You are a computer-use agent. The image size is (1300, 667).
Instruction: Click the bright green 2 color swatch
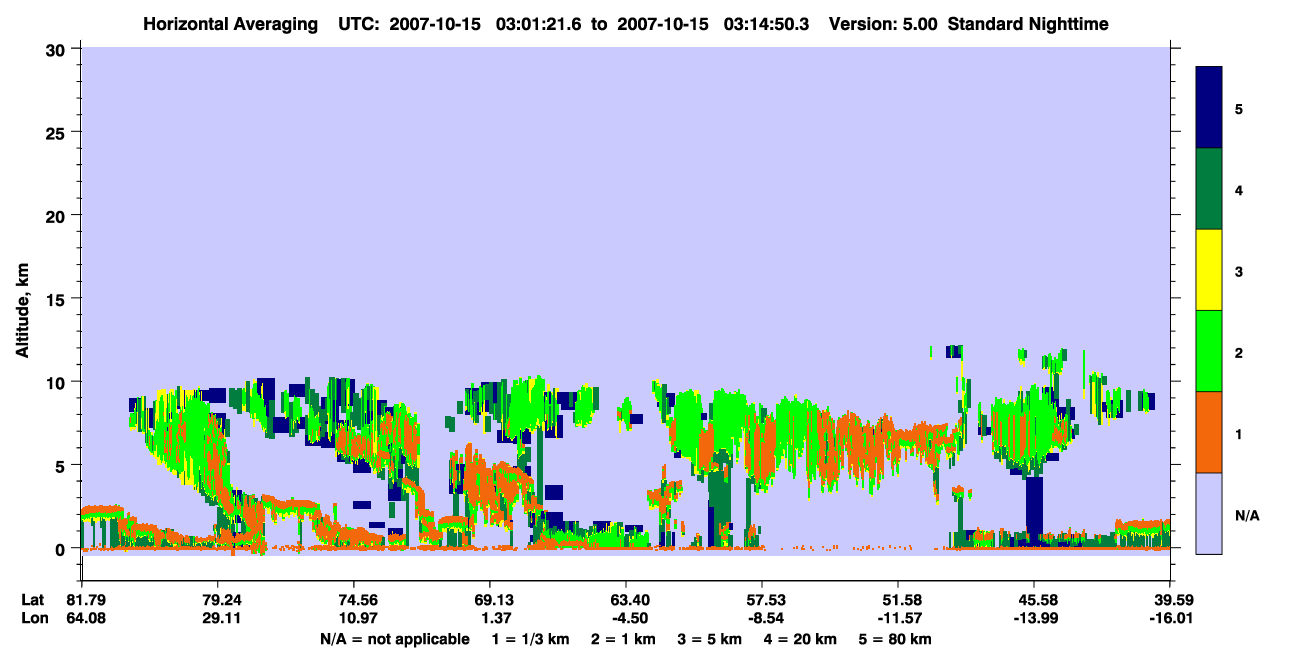[x=1209, y=351]
